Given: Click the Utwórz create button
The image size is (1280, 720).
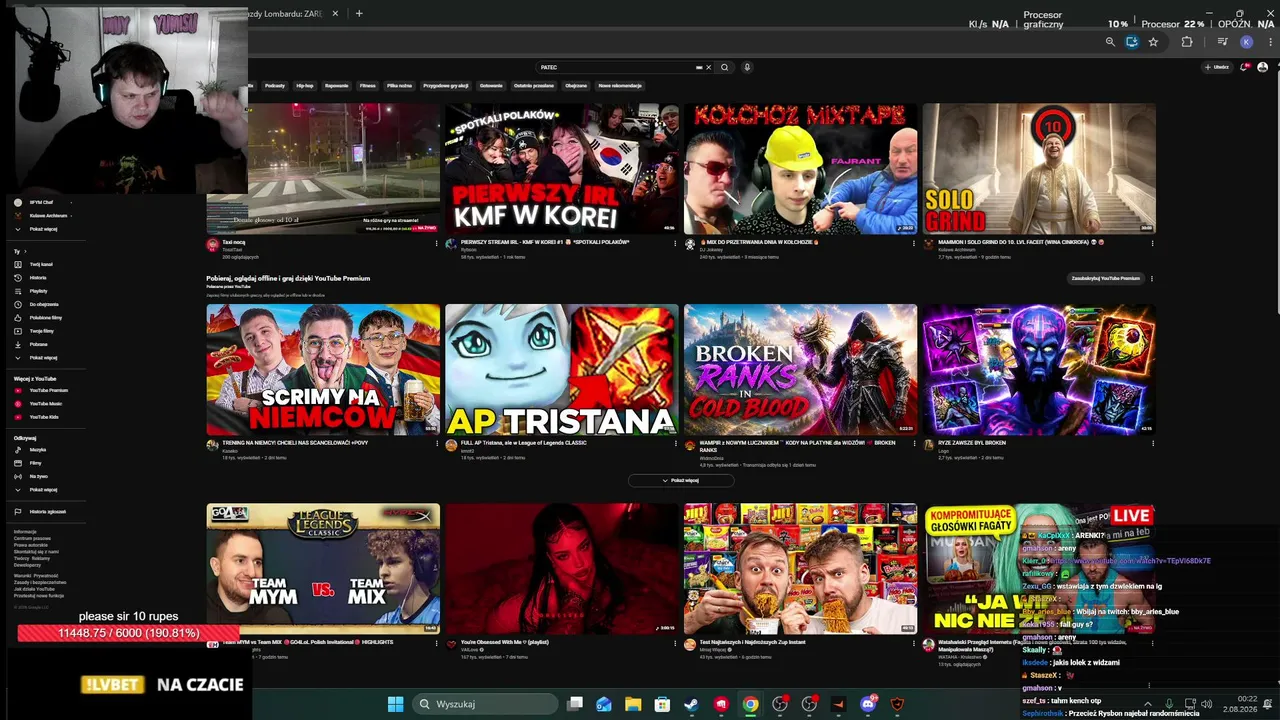Looking at the screenshot, I should 1216,67.
